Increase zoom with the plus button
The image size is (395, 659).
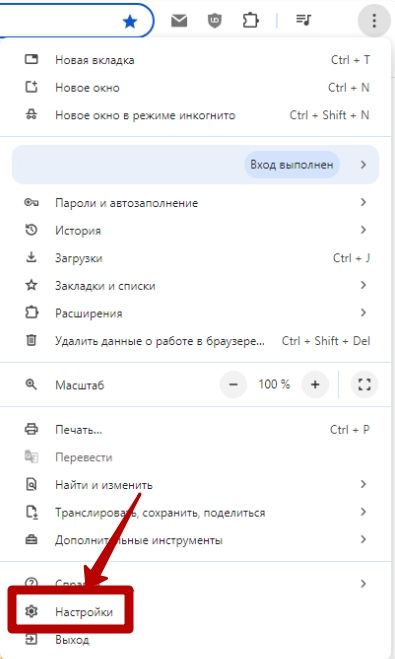coord(315,384)
